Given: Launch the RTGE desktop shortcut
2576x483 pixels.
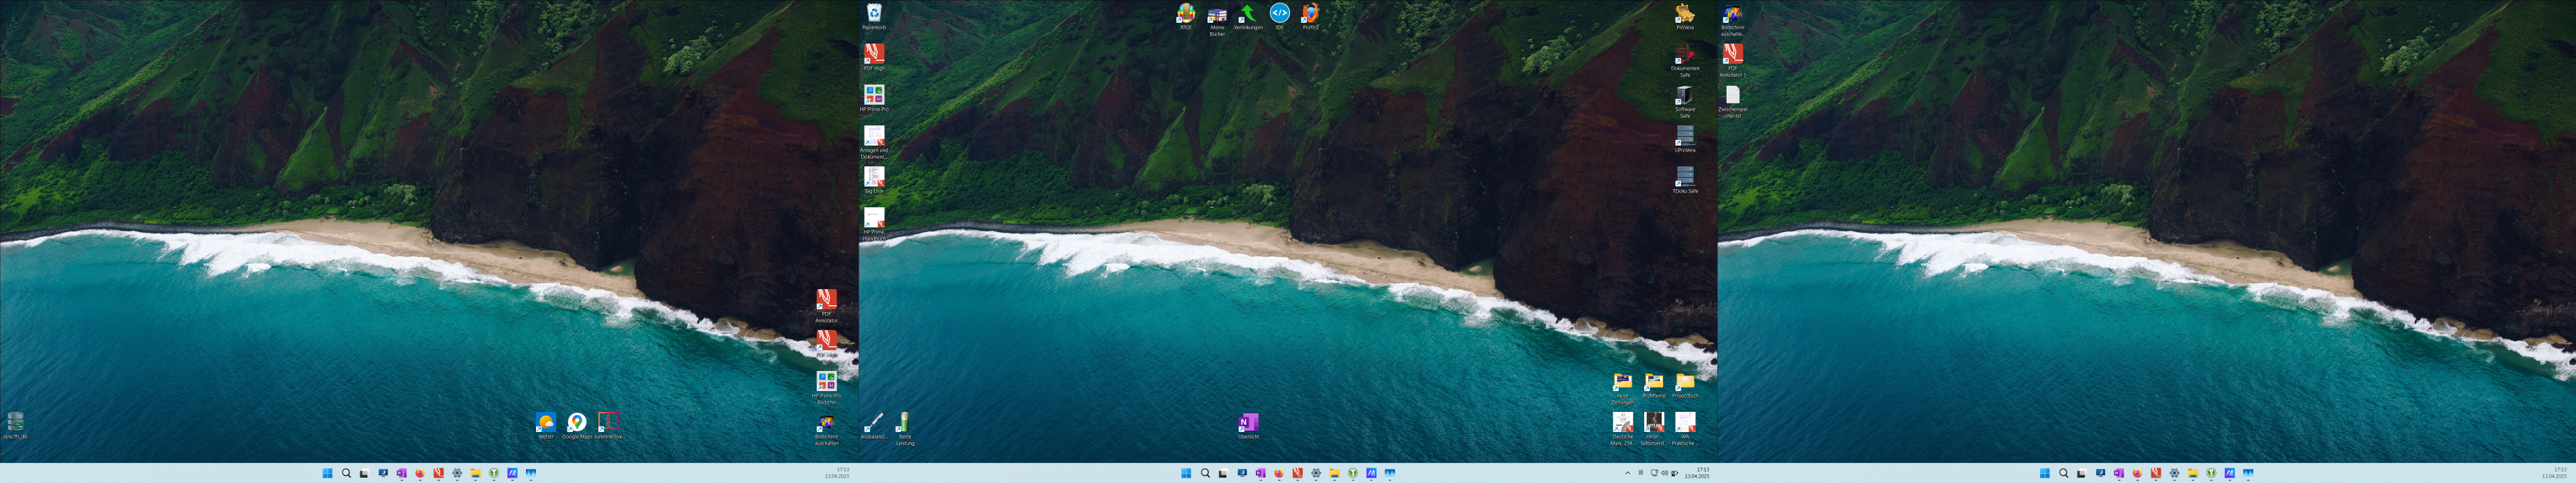Looking at the screenshot, I should click(x=1185, y=15).
